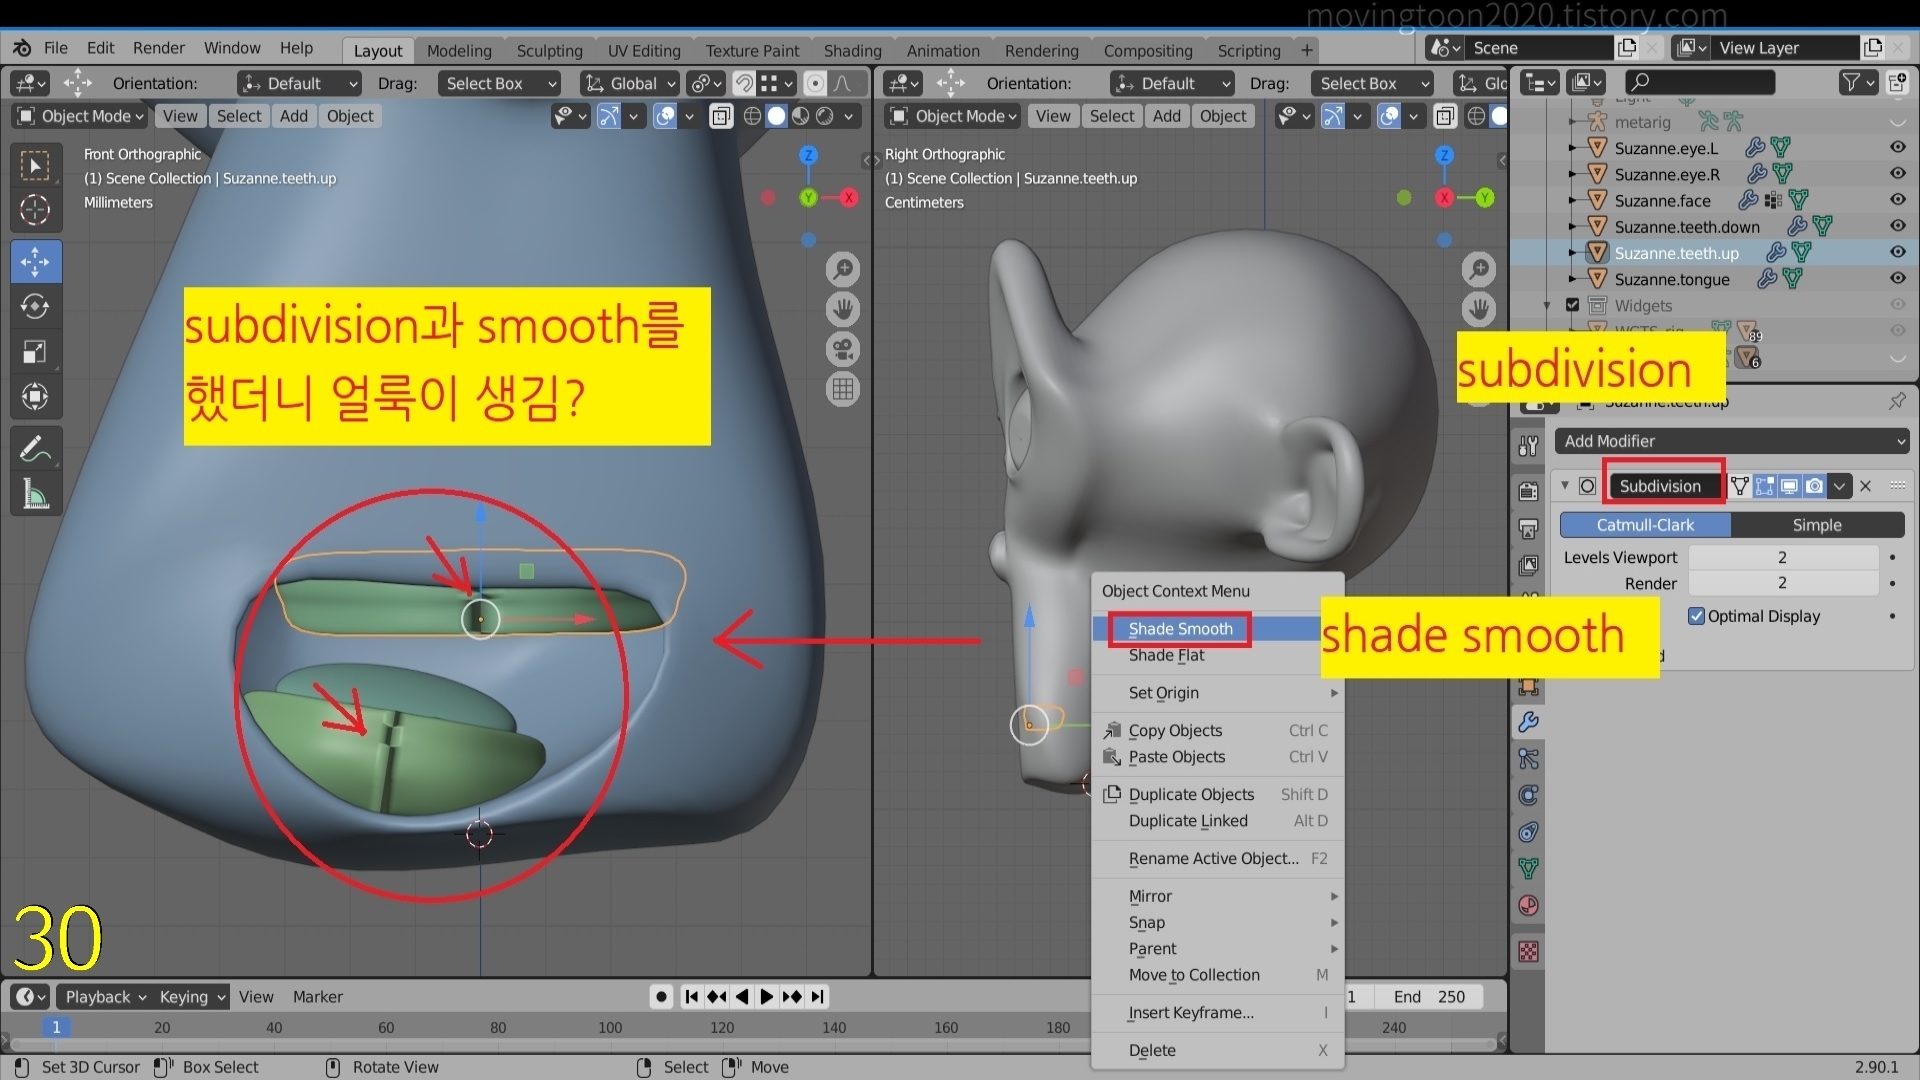Open Add menu in front viewport header
Viewport: 1920px width, 1080px height.
tap(293, 116)
